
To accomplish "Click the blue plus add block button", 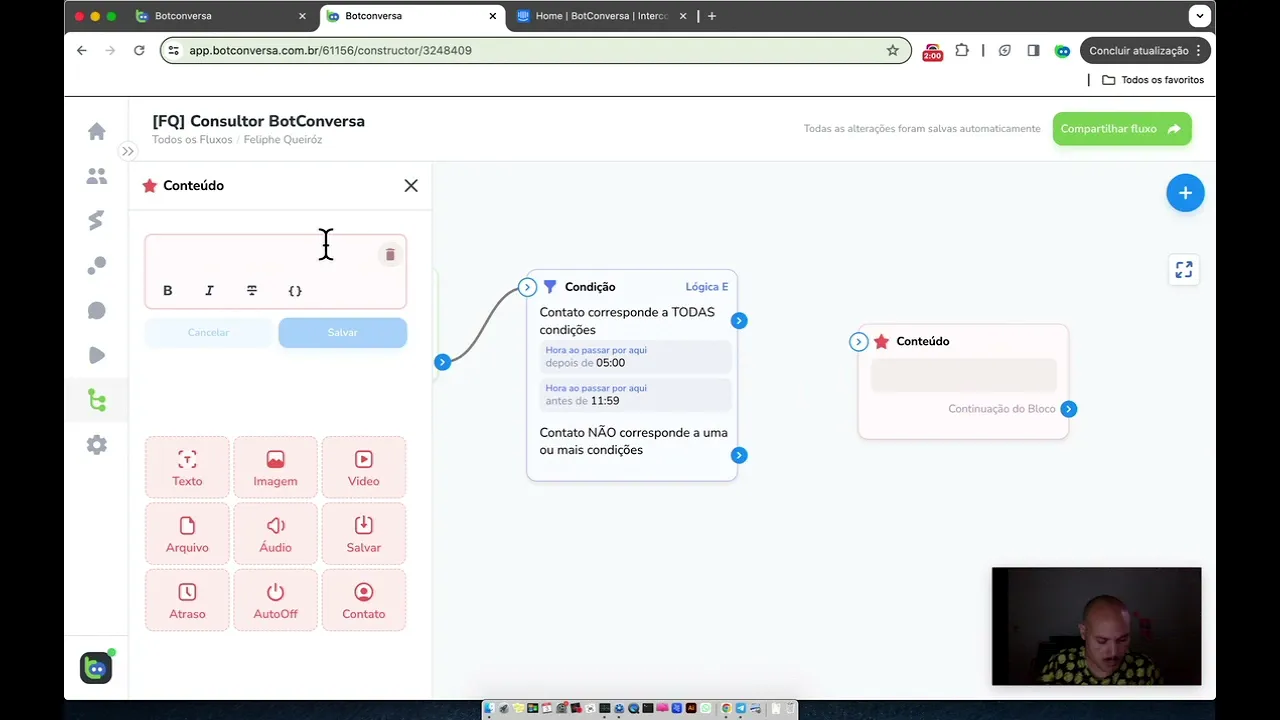I will (x=1185, y=193).
